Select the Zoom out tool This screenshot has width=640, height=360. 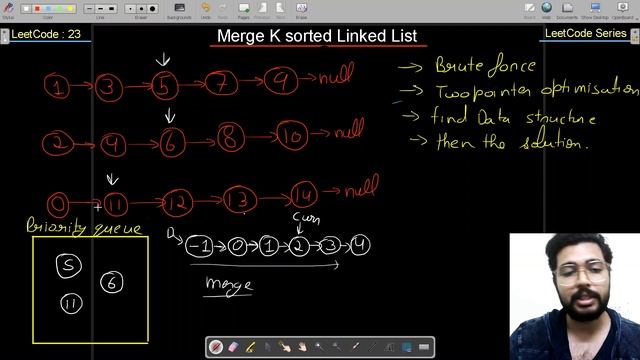(337, 347)
